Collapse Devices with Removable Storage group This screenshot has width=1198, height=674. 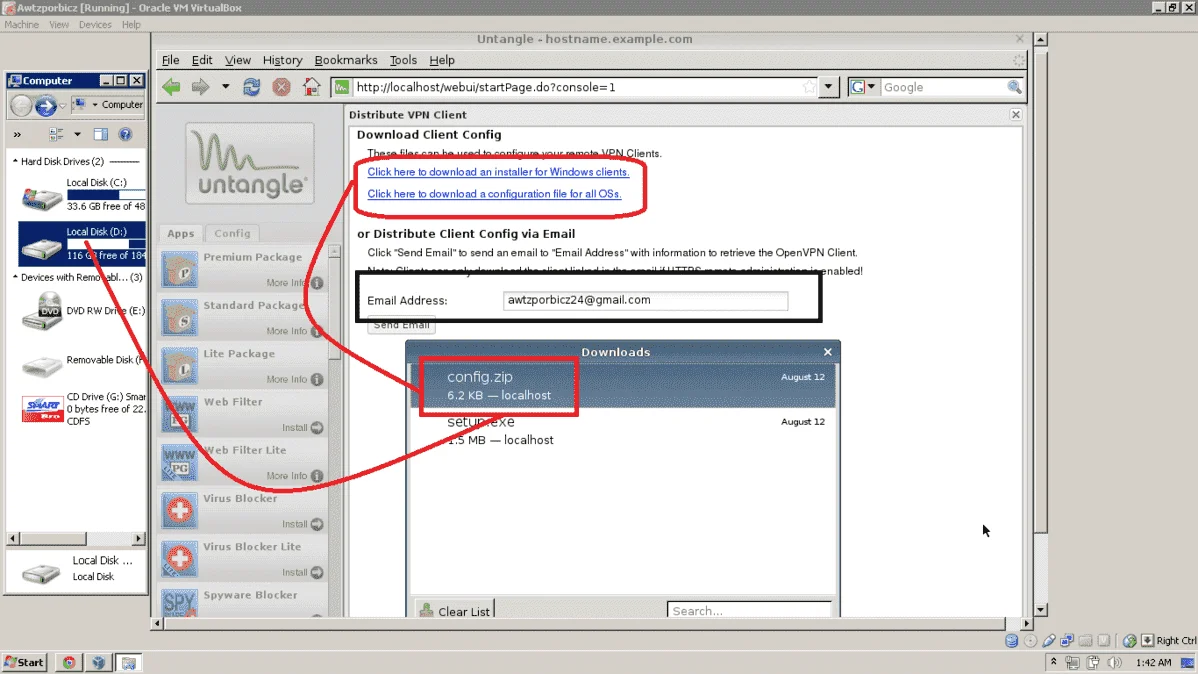click(15, 277)
